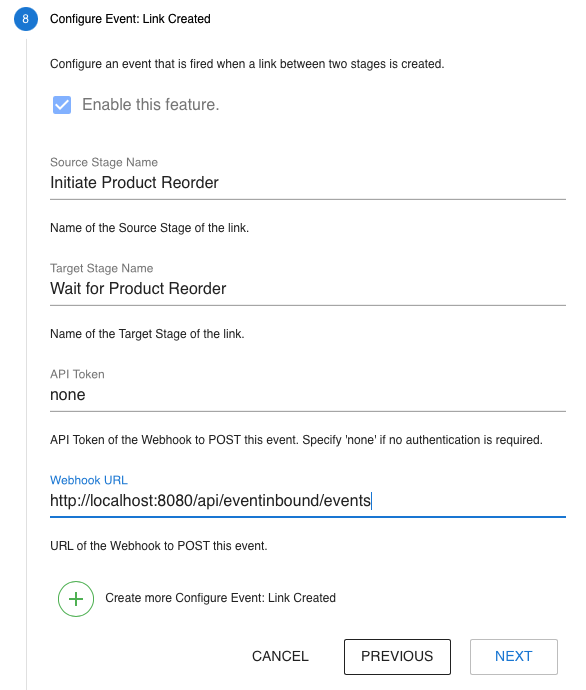Click Create more Configure Event: Link Created

tap(220, 598)
